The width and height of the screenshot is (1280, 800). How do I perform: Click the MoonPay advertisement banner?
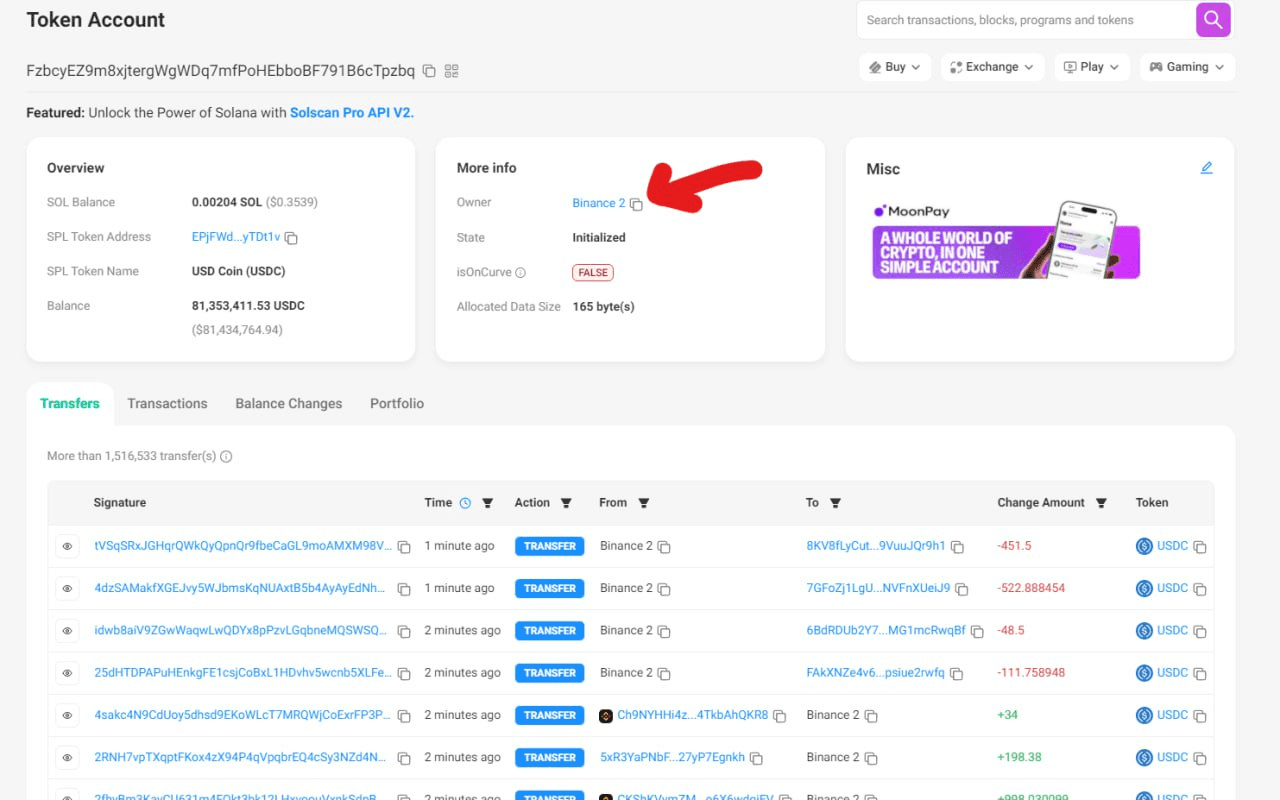pos(1006,240)
